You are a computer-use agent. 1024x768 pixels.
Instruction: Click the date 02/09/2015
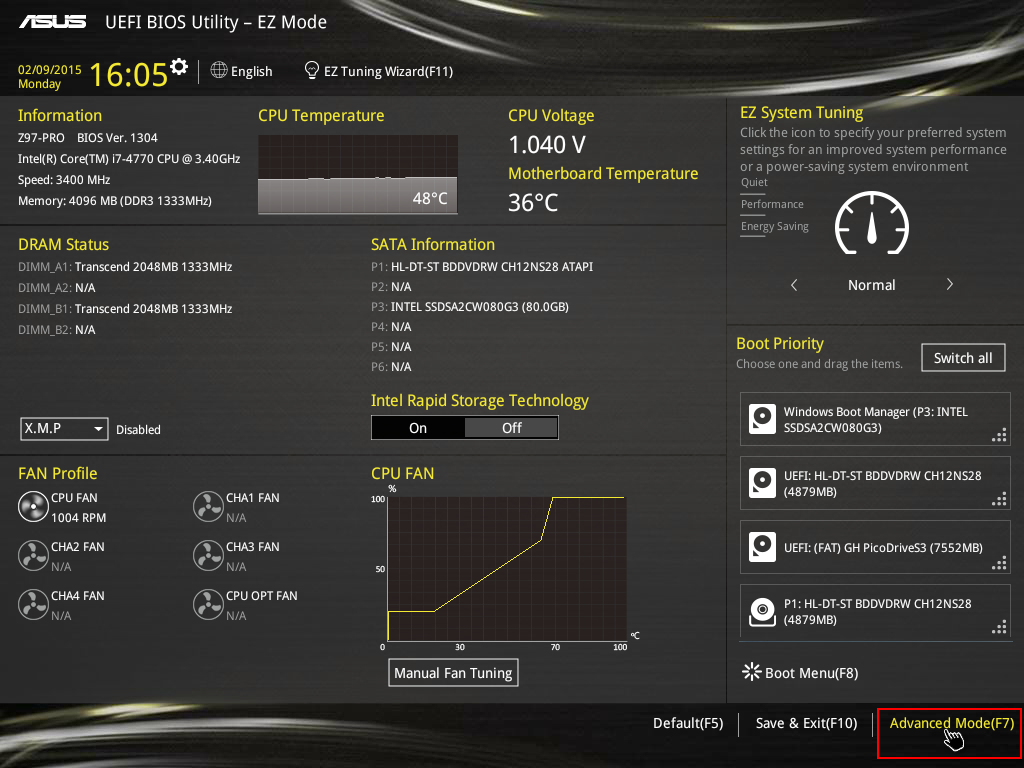click(x=50, y=69)
